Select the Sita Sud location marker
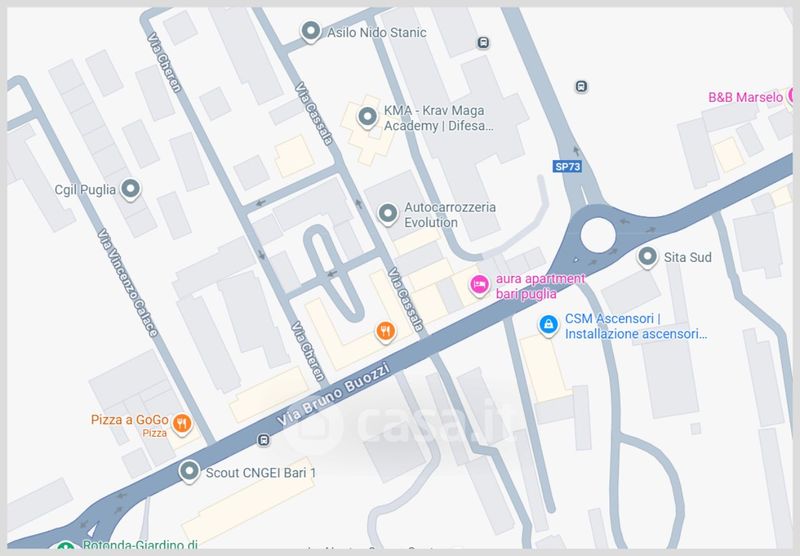Screen dimensions: 800x556 coord(647,257)
